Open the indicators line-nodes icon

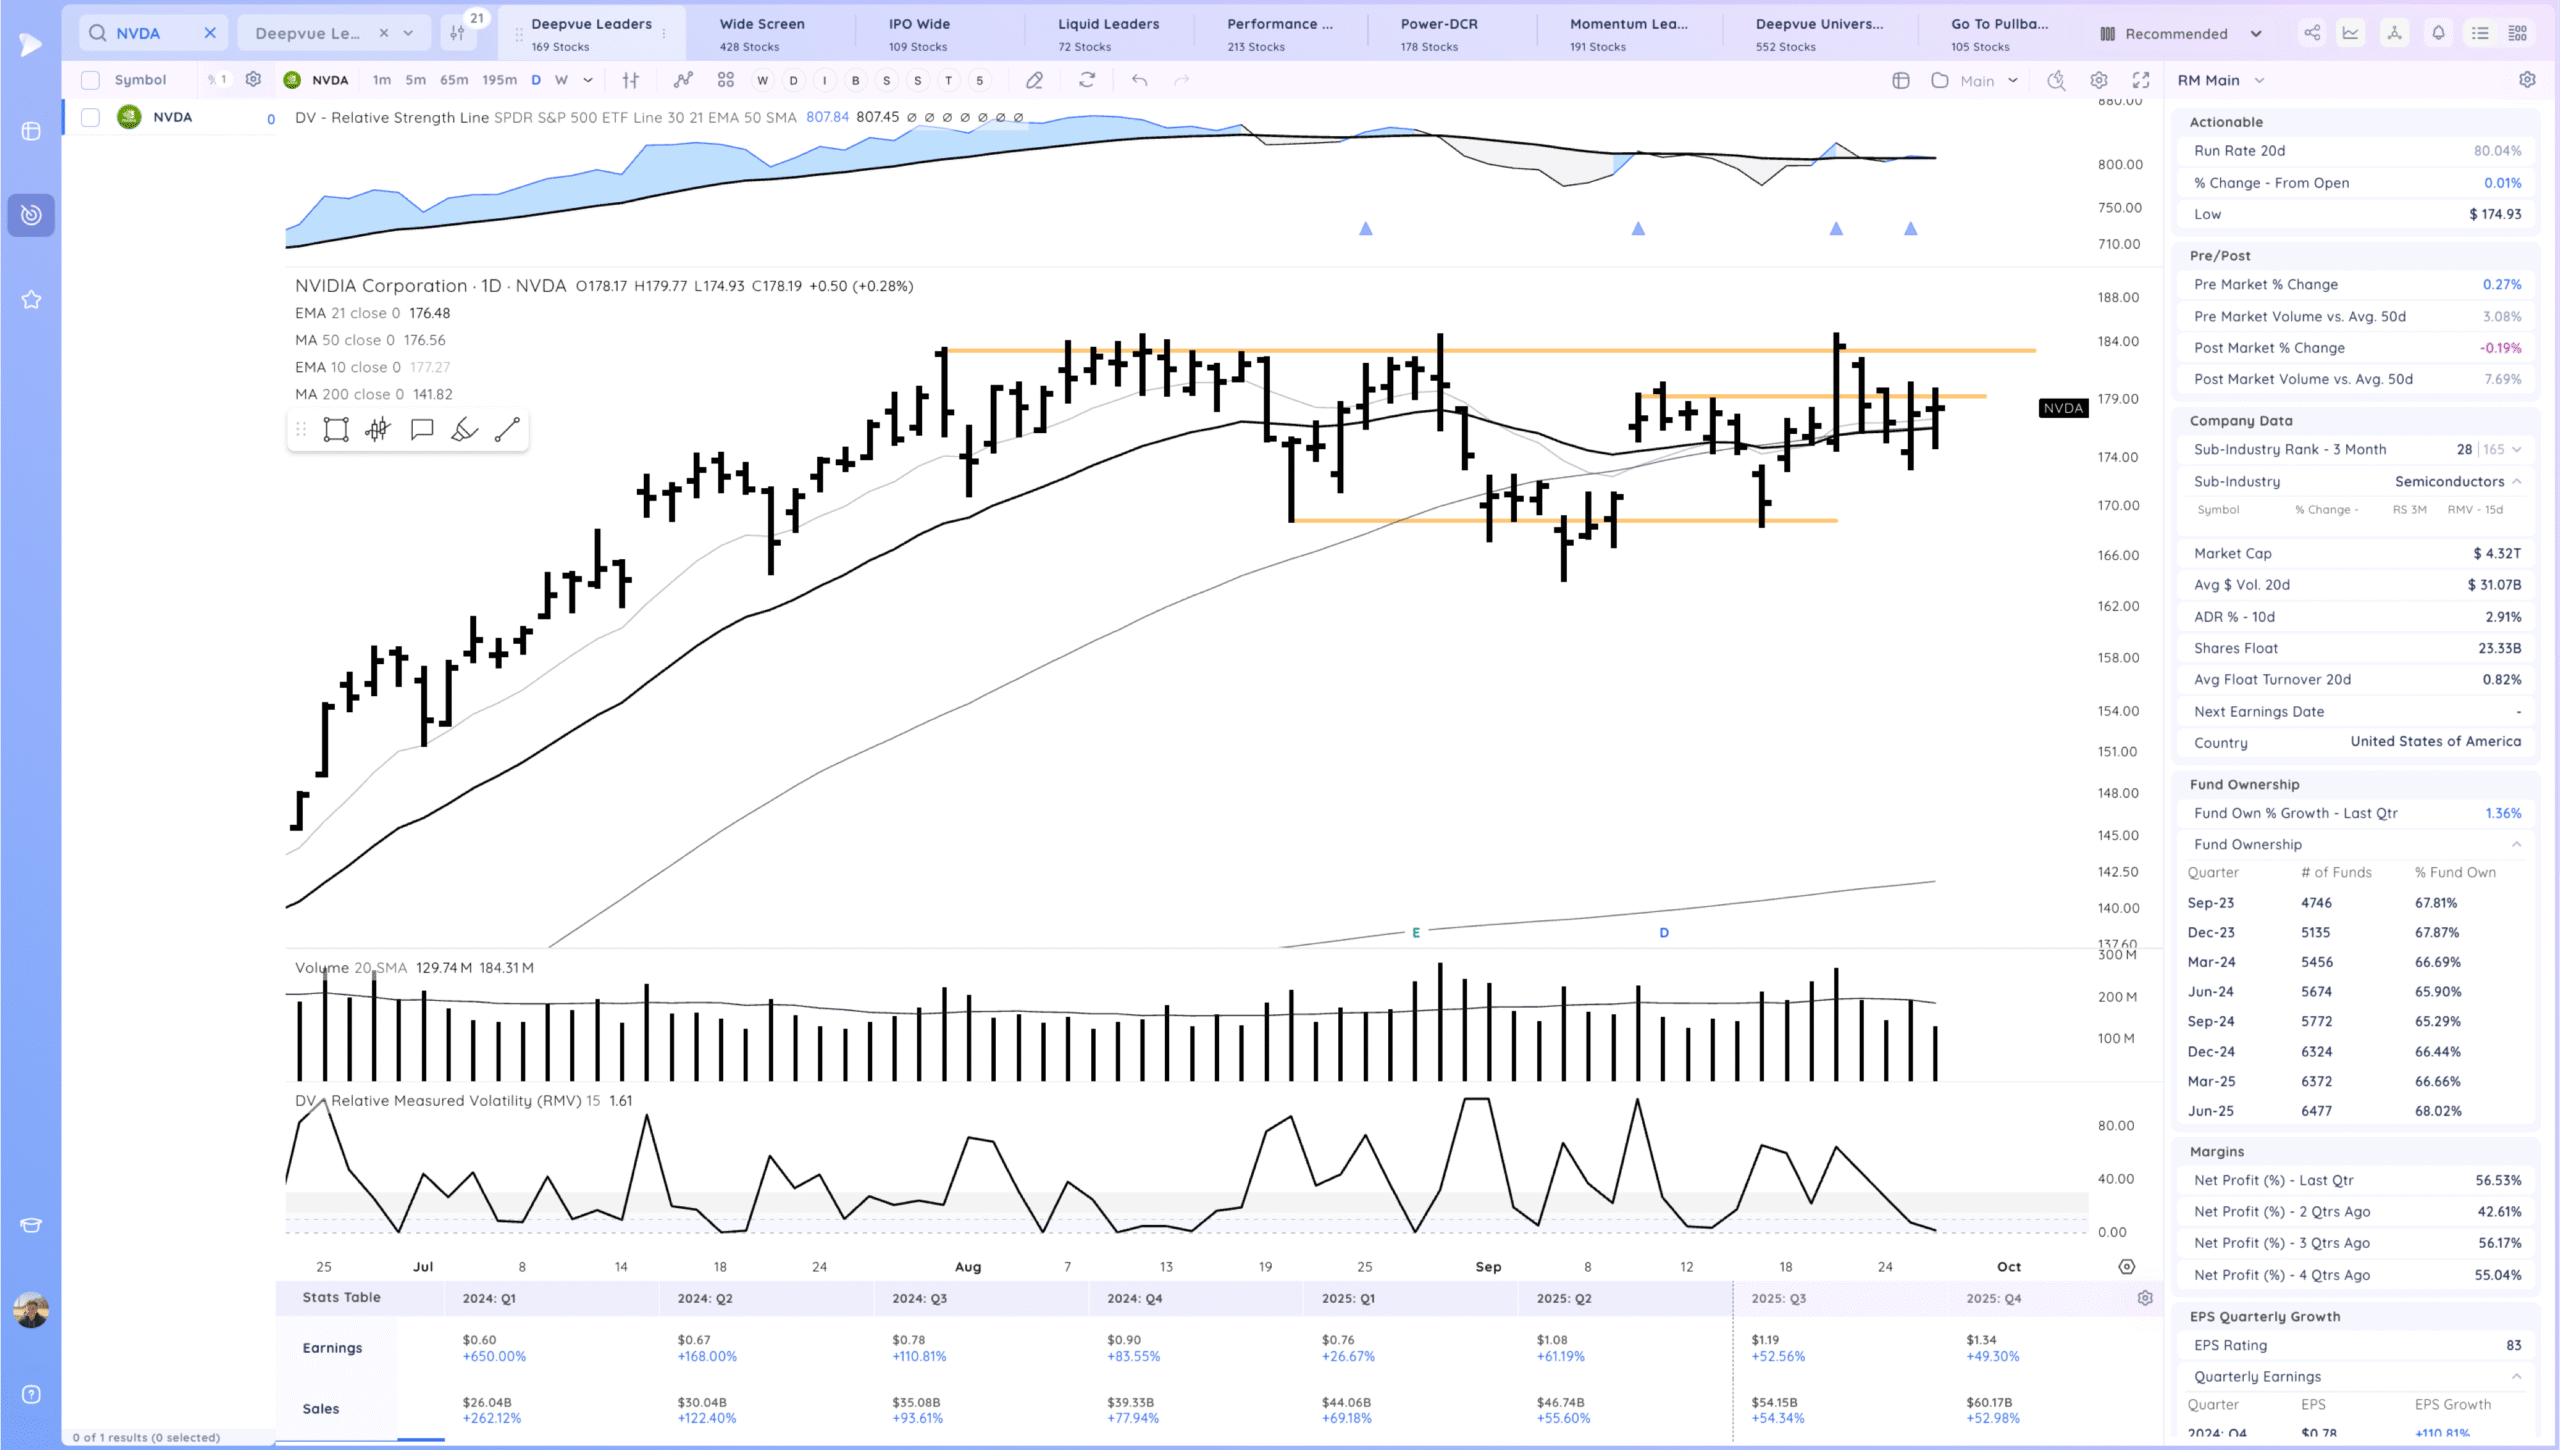click(x=683, y=80)
